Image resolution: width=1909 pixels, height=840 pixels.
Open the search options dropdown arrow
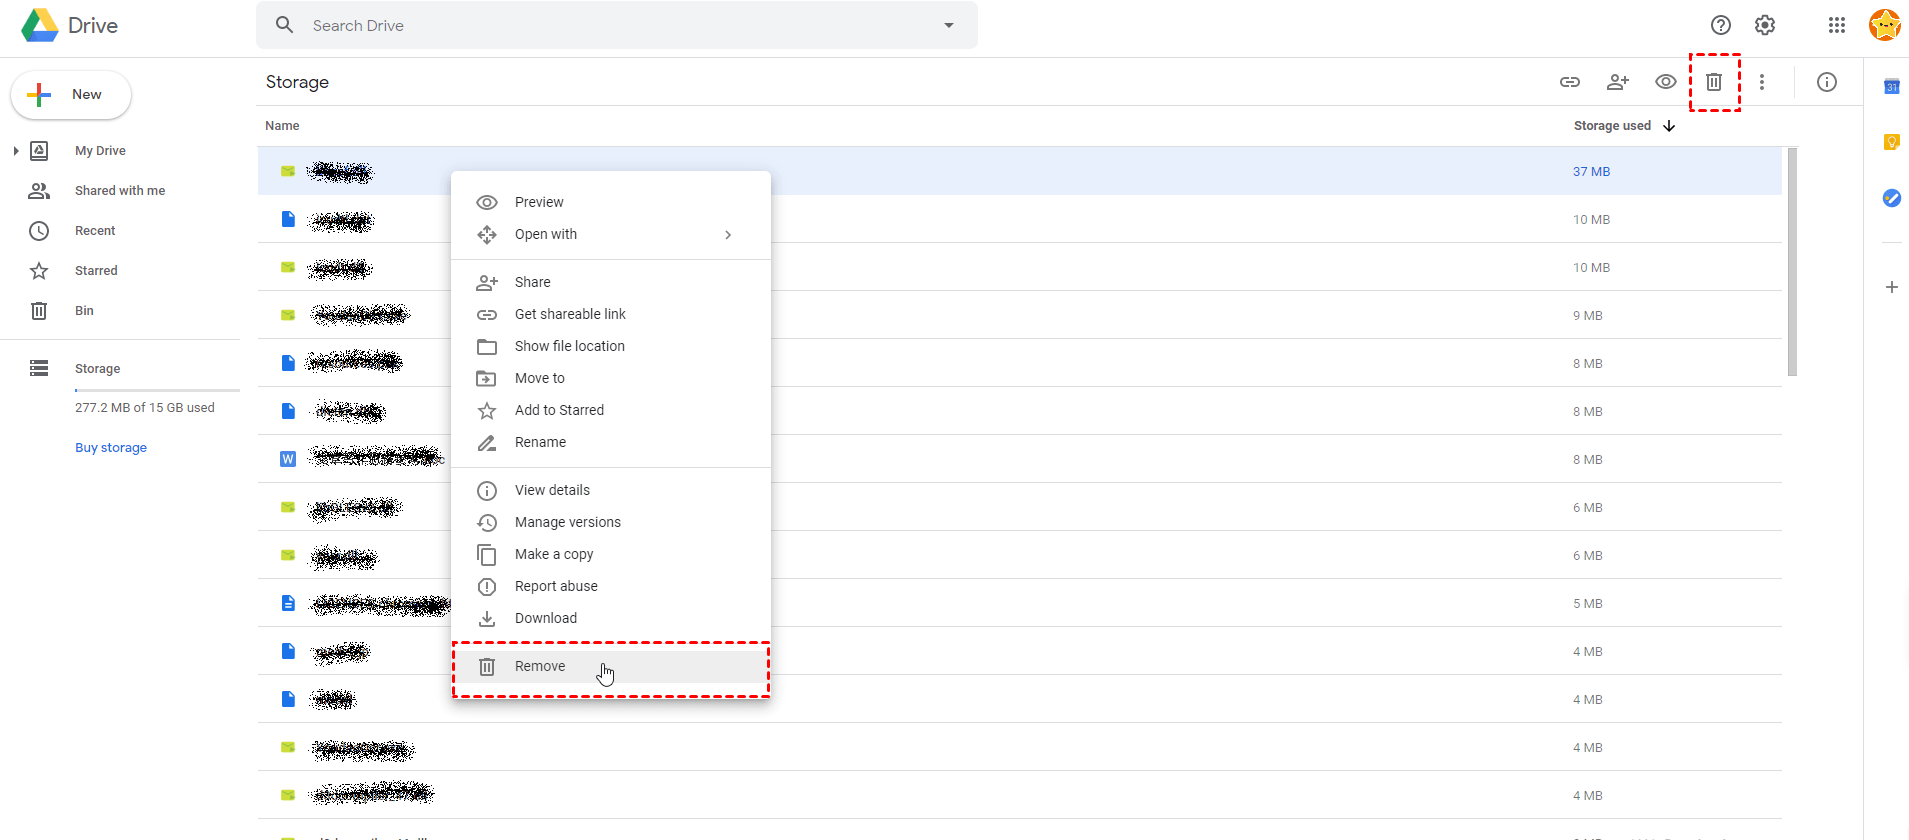click(948, 25)
